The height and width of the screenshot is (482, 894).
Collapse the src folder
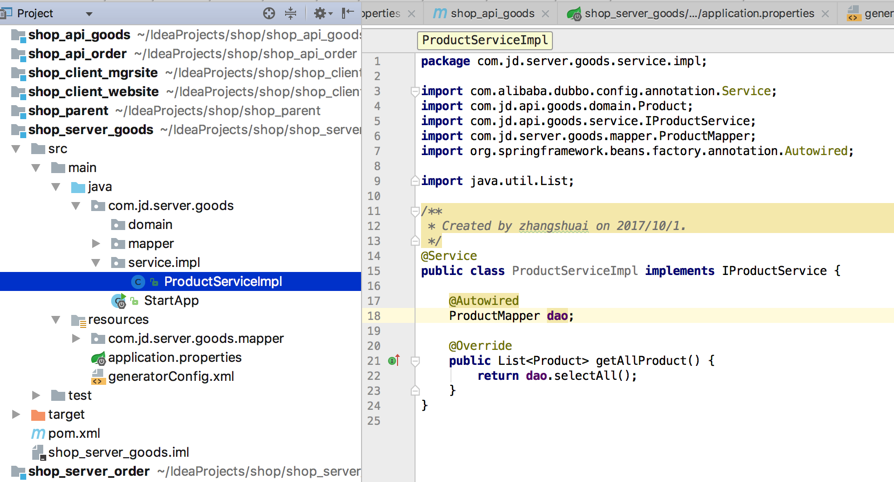click(x=16, y=149)
